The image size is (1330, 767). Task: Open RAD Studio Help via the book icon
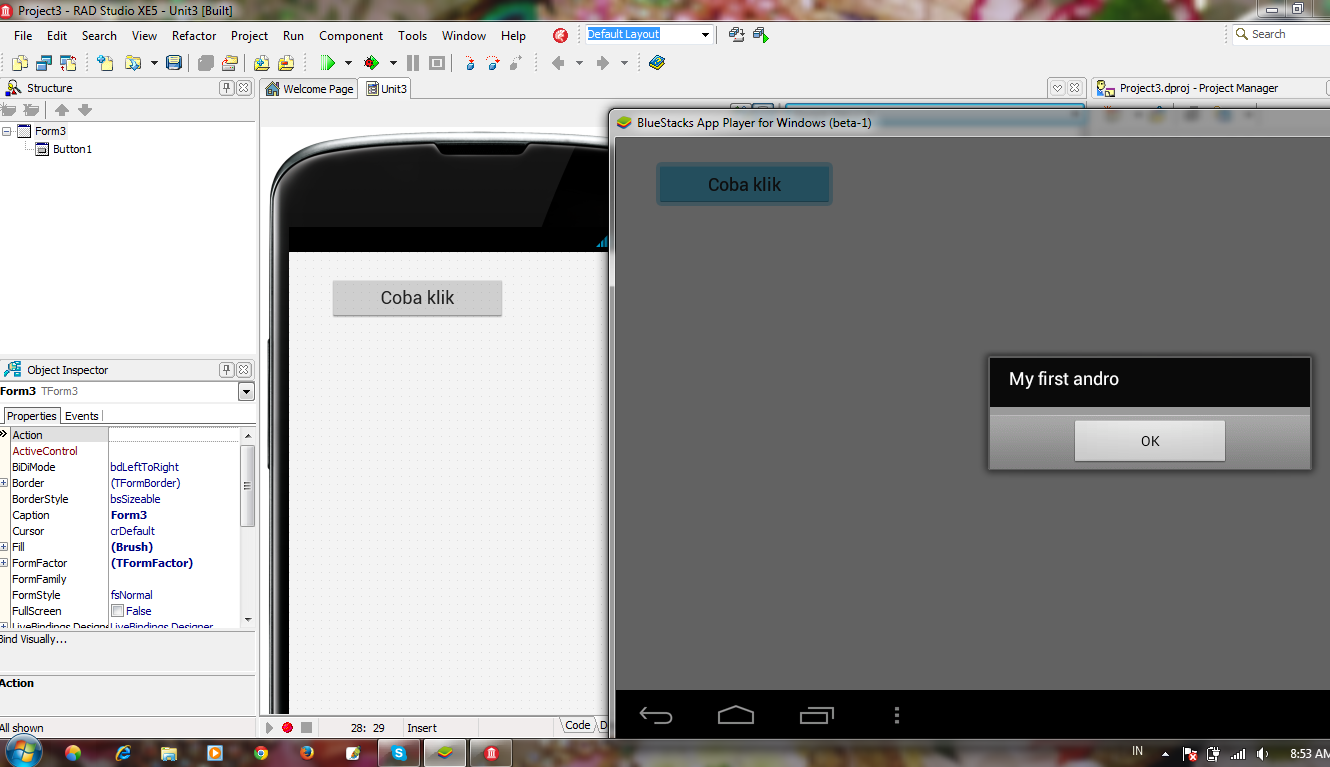[658, 62]
